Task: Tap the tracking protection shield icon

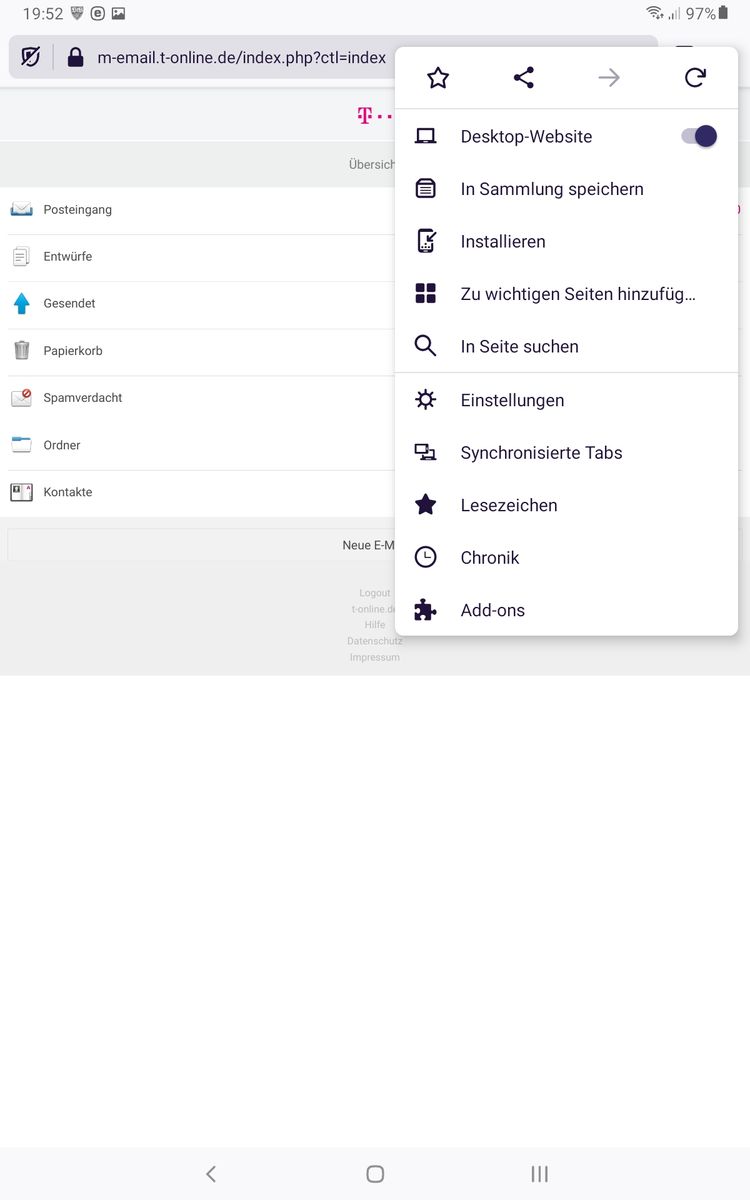Action: click(x=31, y=57)
